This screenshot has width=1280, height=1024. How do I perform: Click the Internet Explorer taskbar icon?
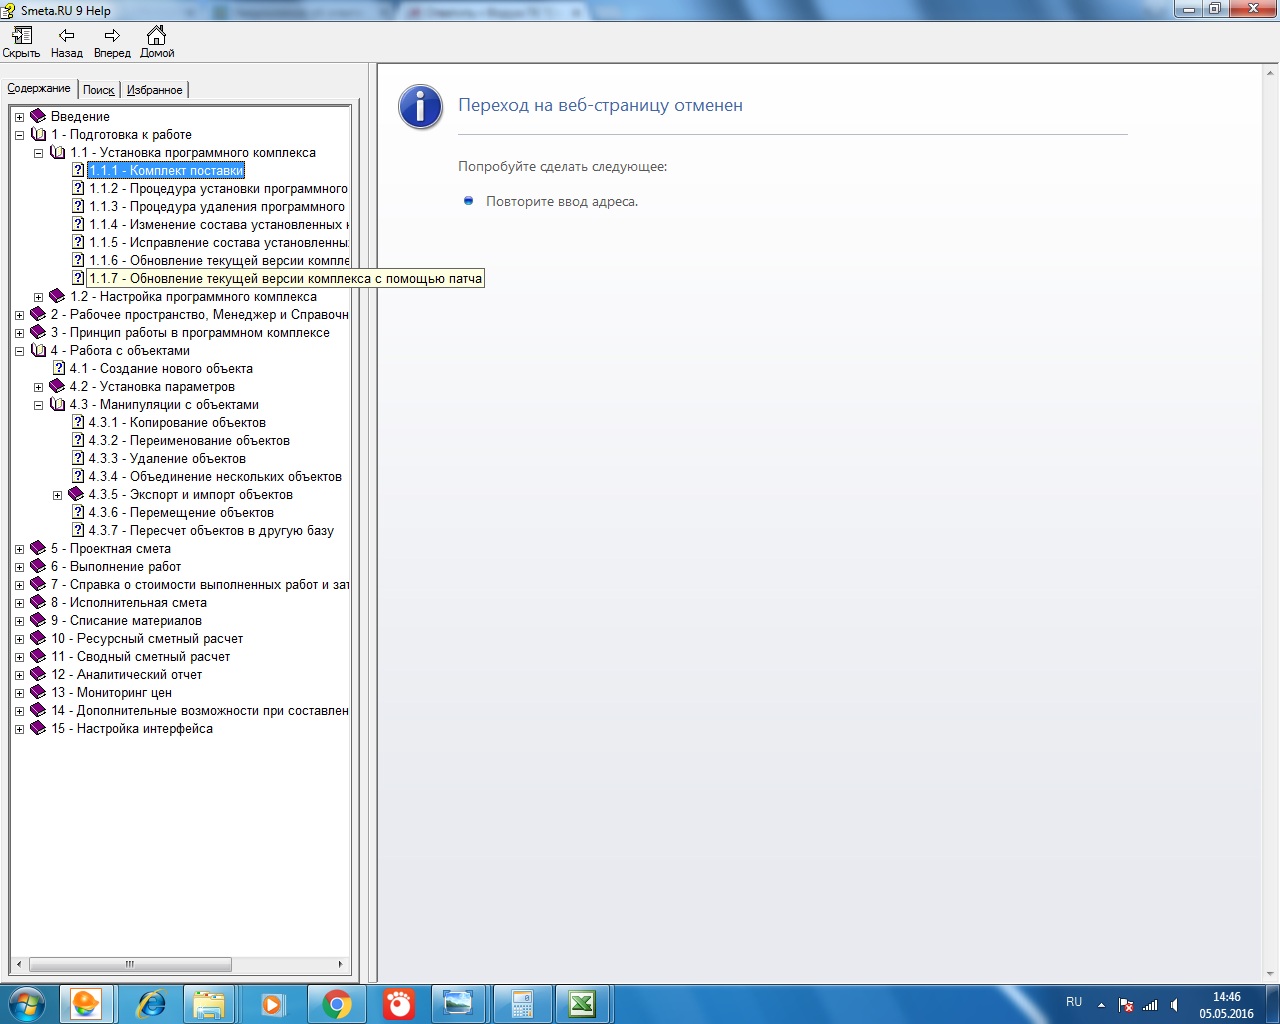click(151, 1004)
